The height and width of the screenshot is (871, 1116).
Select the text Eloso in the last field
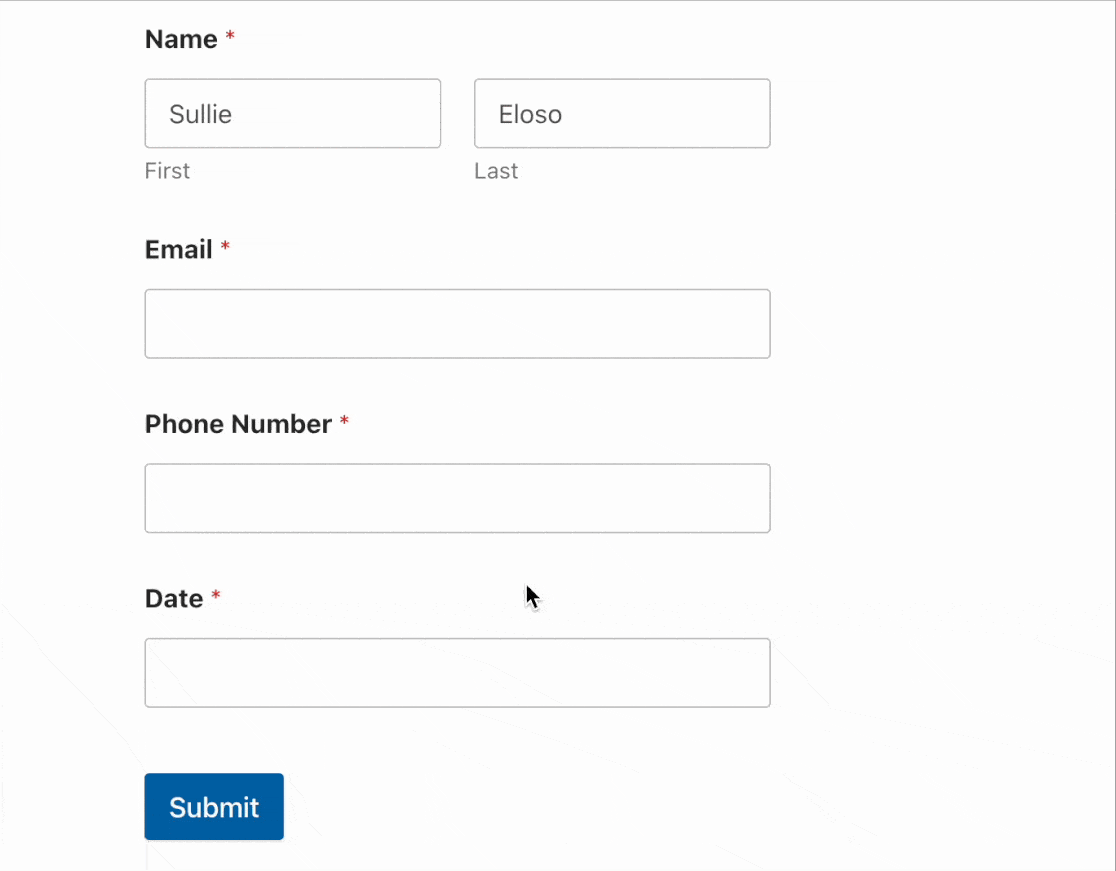click(x=530, y=114)
